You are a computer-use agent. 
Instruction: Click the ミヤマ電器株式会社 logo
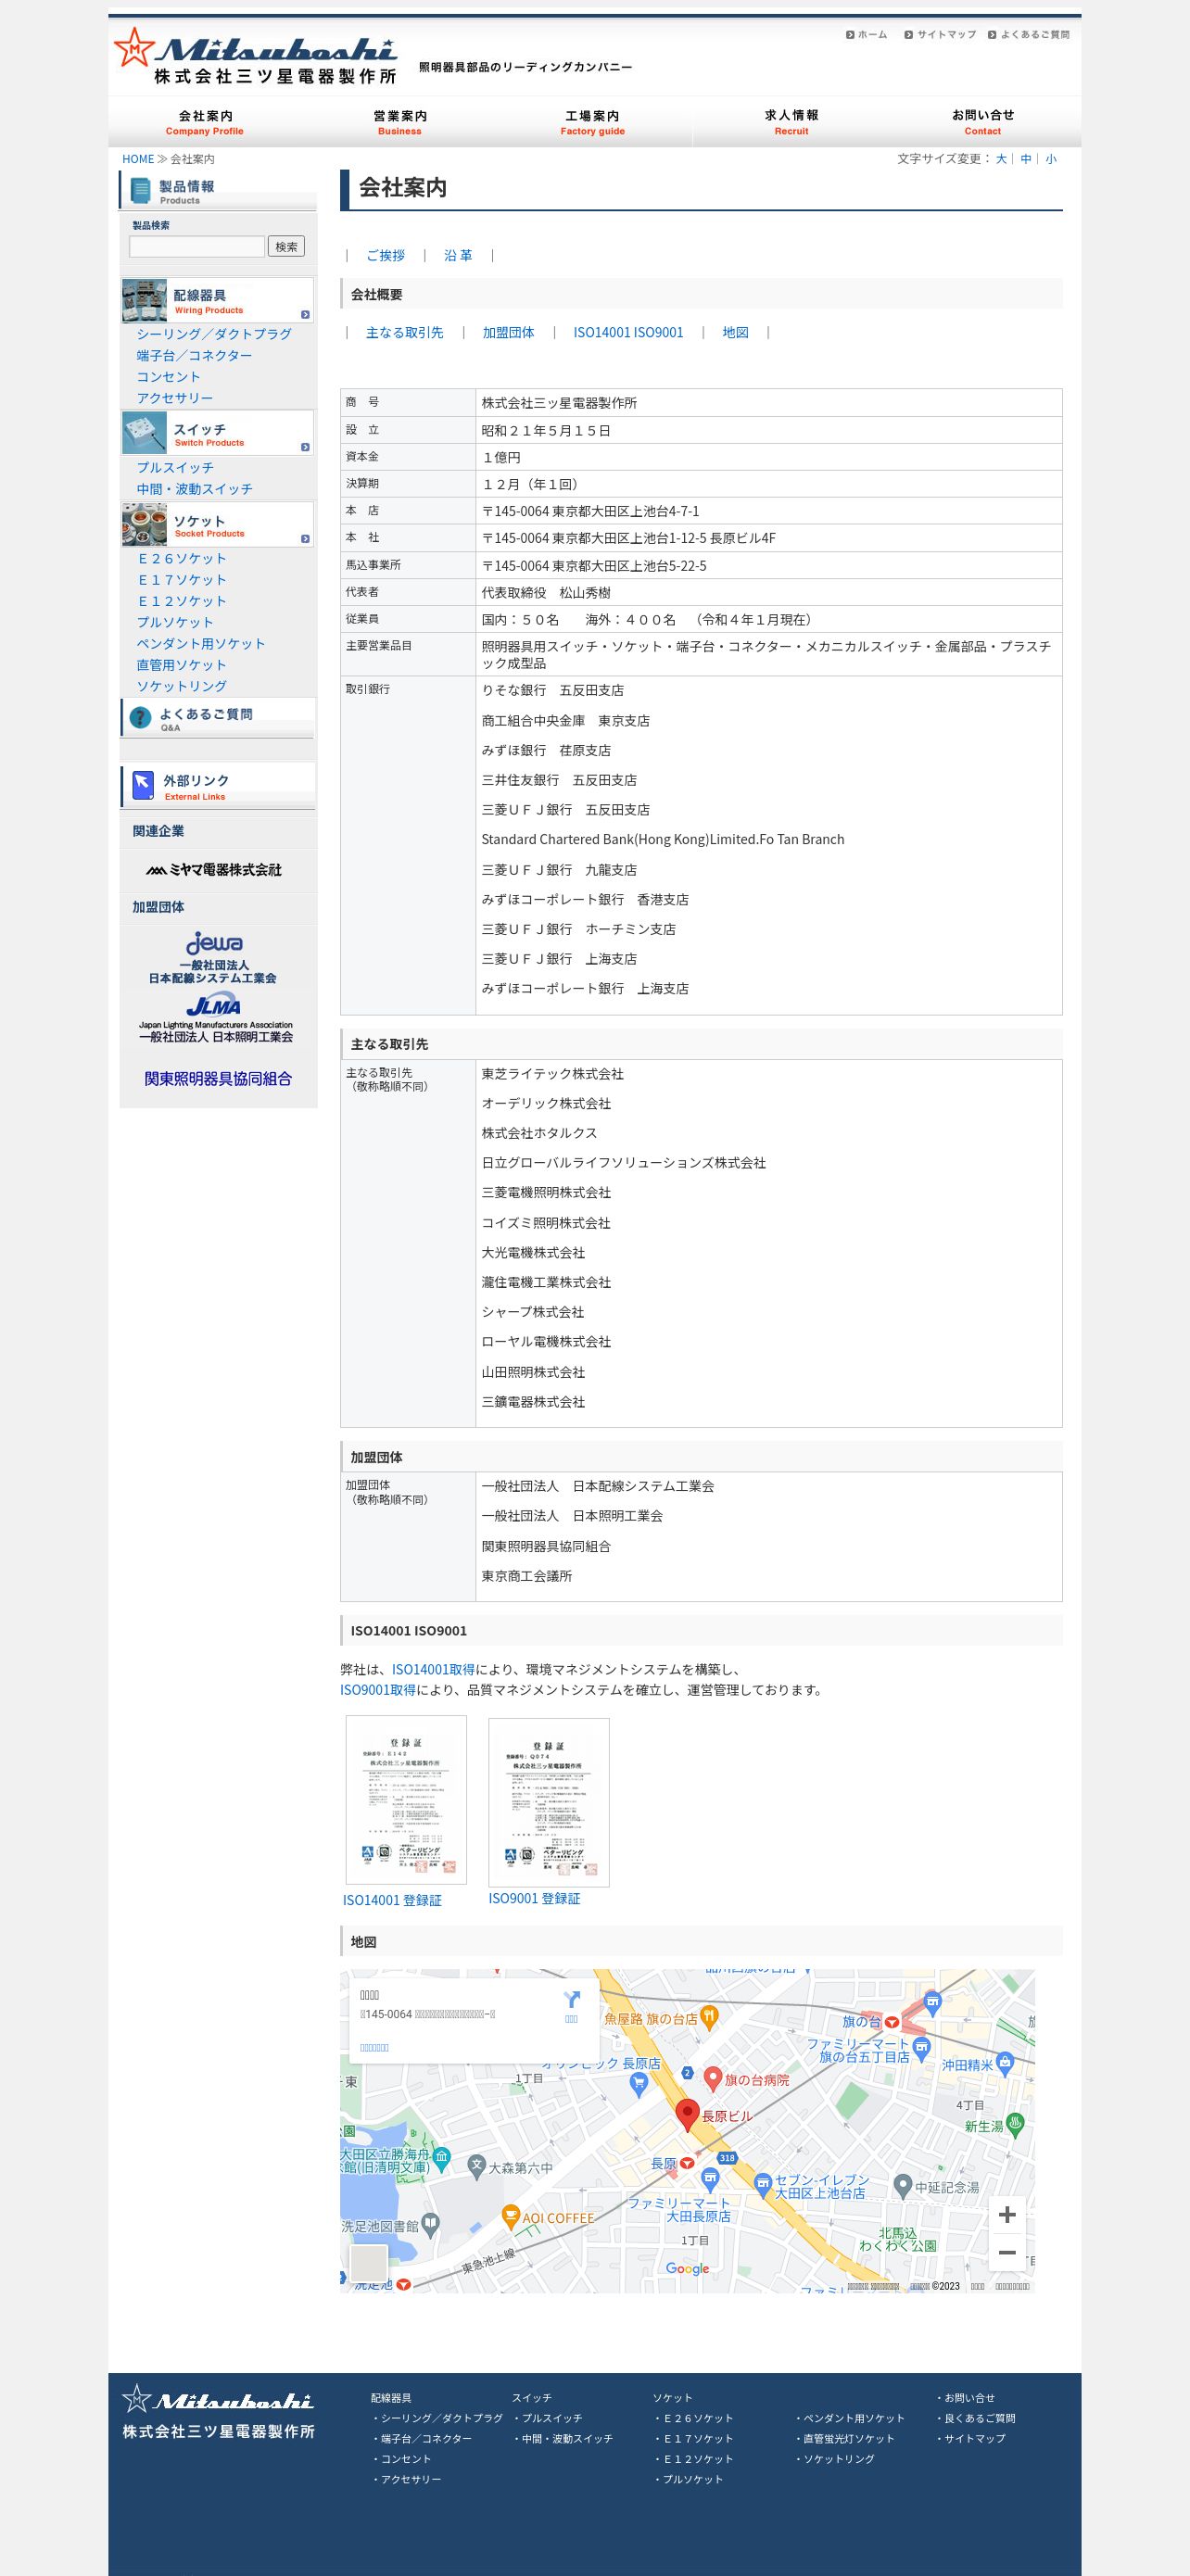coord(214,870)
